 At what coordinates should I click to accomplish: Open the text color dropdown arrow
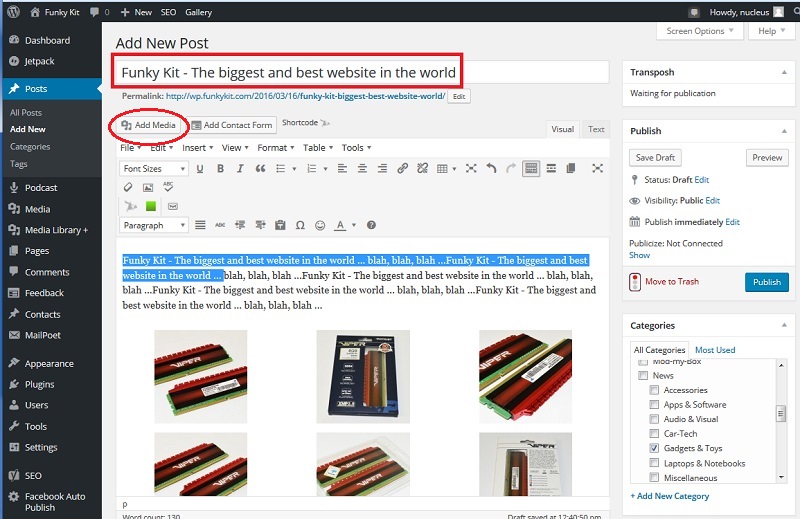354,225
